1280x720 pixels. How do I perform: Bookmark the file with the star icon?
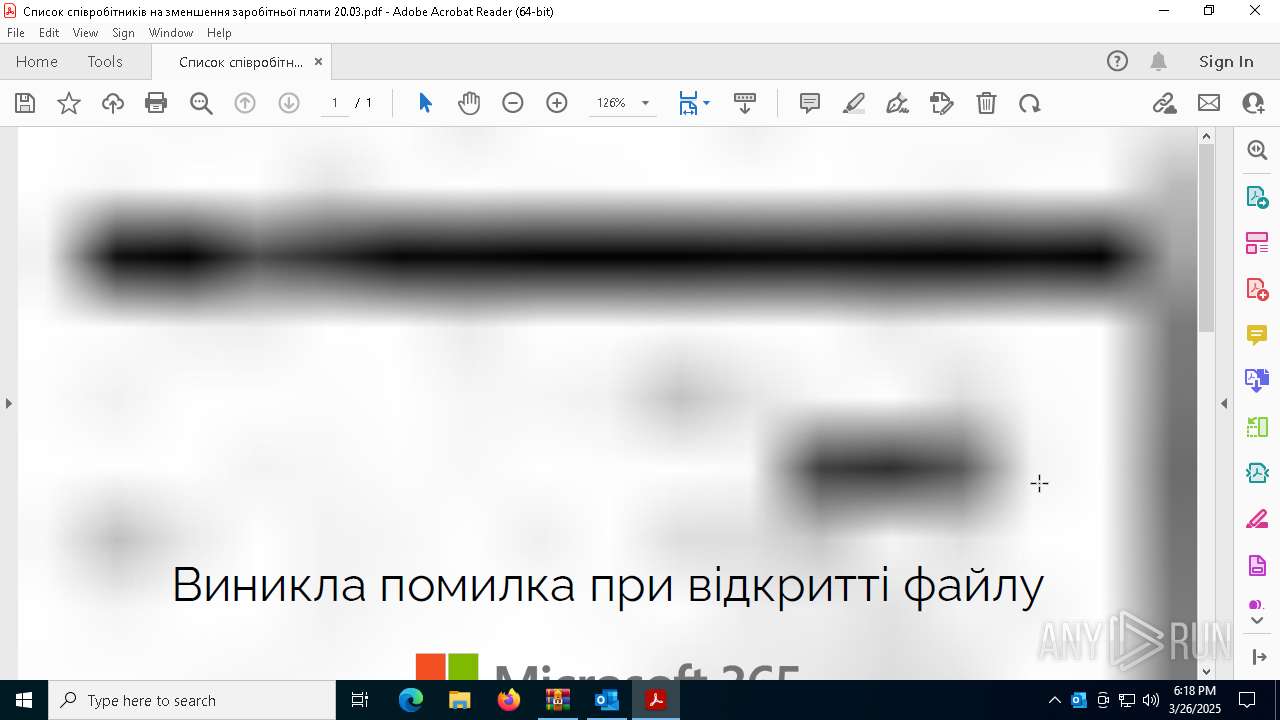coord(69,103)
